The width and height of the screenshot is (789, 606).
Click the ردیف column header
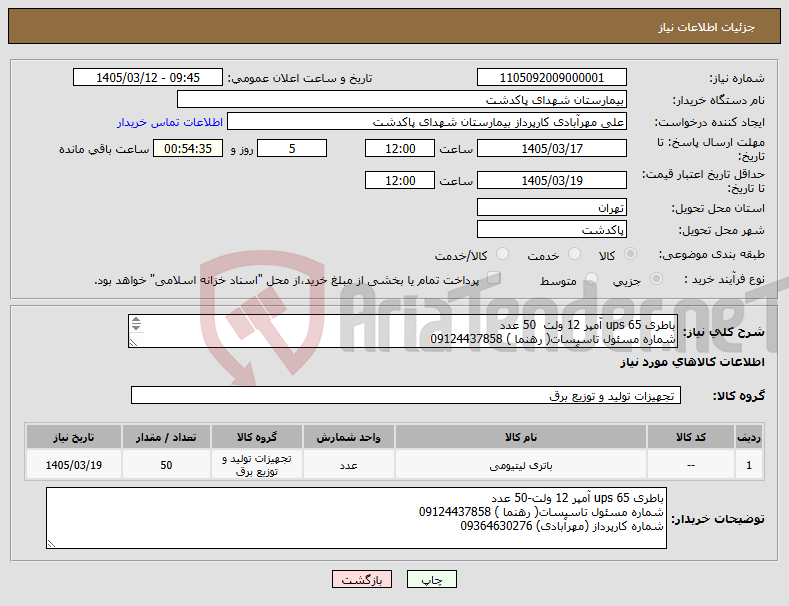point(749,437)
